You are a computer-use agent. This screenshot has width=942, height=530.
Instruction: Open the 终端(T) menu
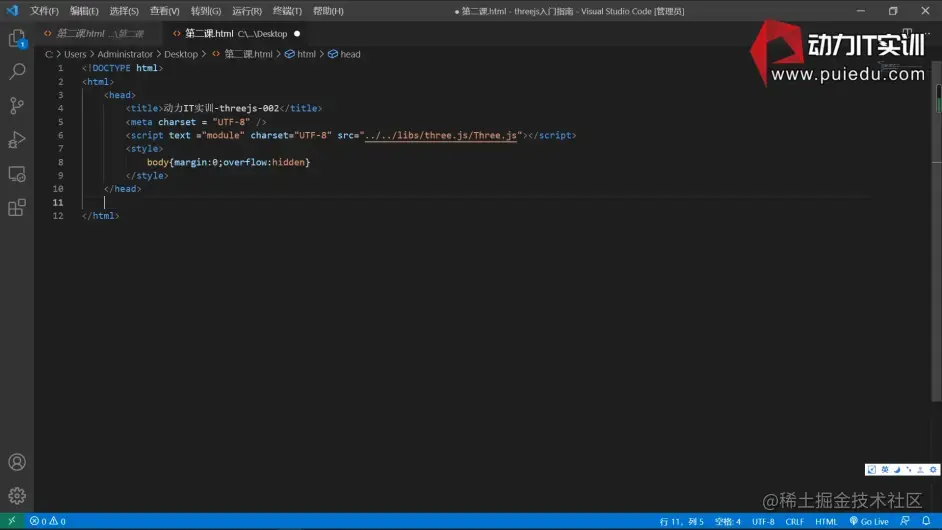click(x=287, y=11)
